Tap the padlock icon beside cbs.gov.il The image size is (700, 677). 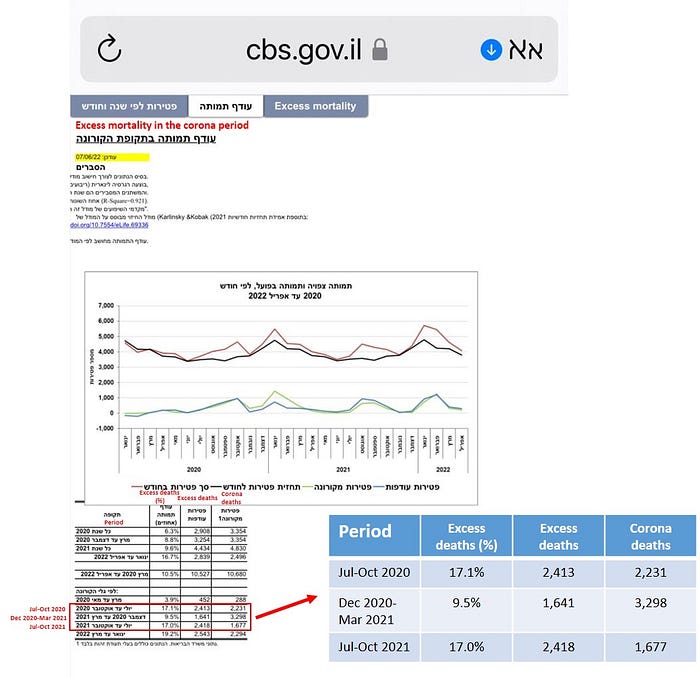coord(380,49)
